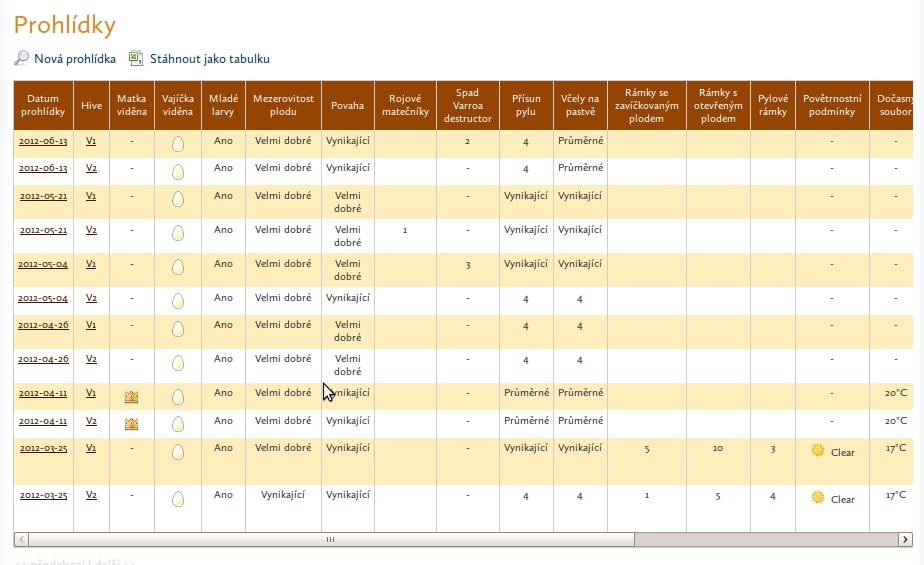Open inspection 2012-05-04 for hive V1
Viewport: 924px width, 565px height.
point(43,265)
